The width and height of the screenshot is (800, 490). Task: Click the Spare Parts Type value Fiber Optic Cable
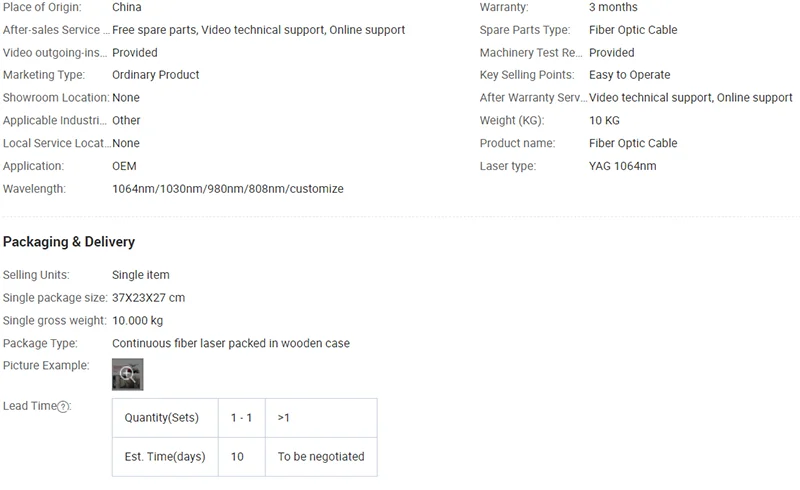coord(633,30)
